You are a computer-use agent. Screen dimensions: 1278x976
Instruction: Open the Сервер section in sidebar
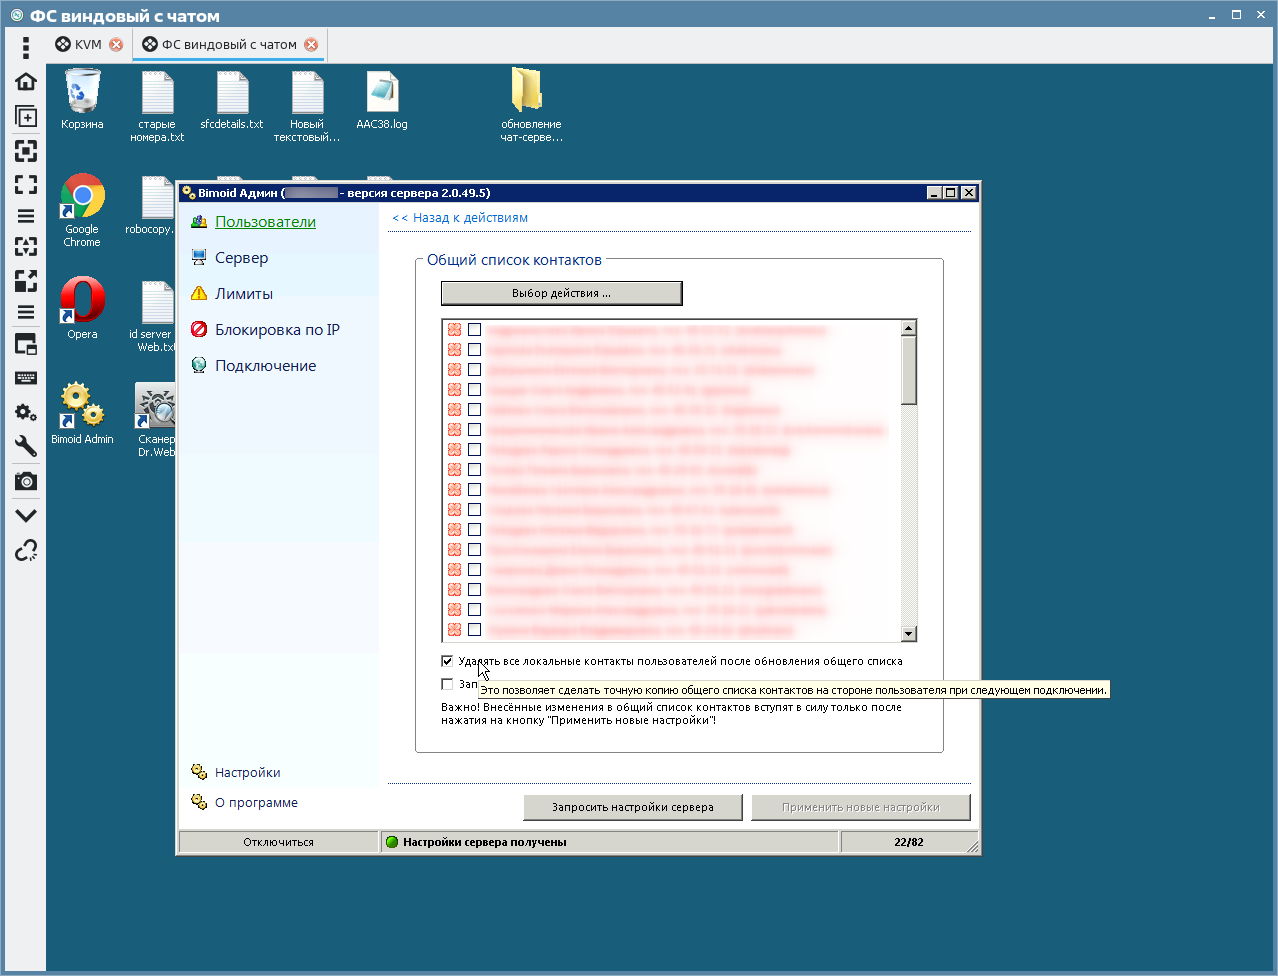(x=241, y=258)
